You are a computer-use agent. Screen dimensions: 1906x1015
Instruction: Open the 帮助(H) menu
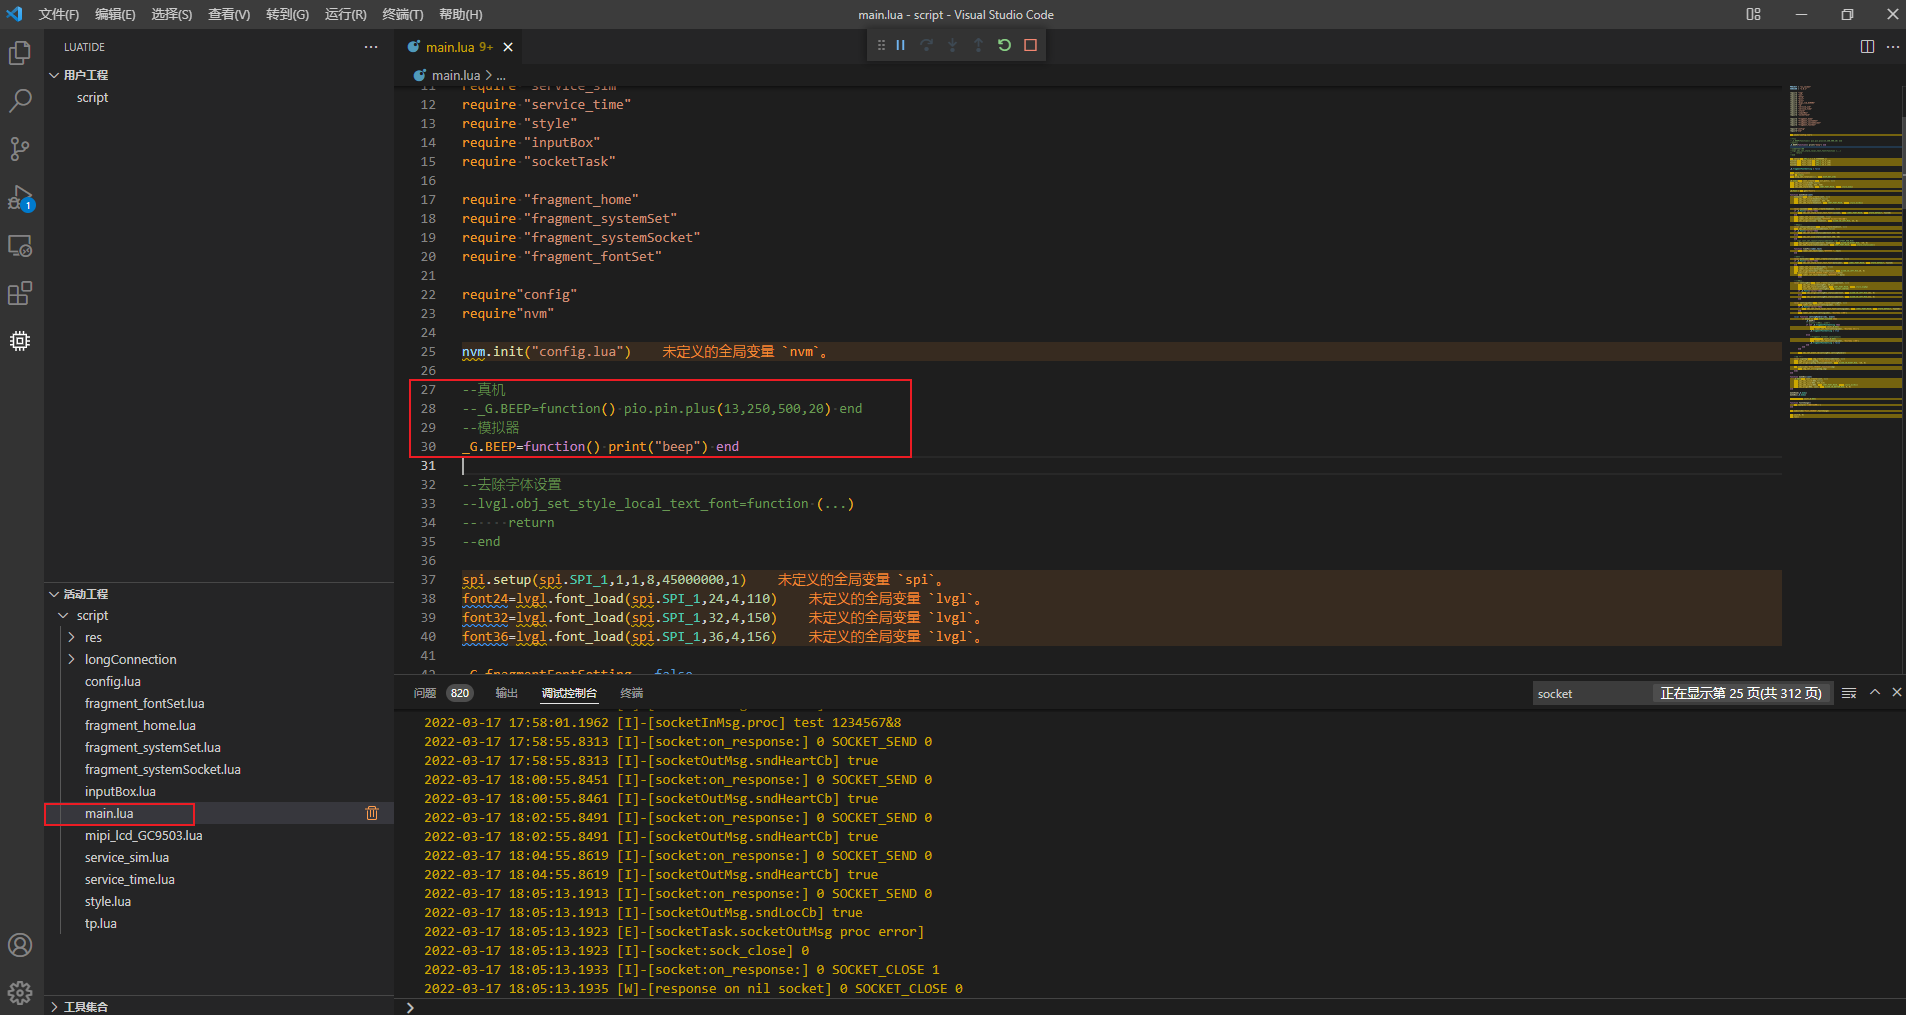[x=460, y=14]
